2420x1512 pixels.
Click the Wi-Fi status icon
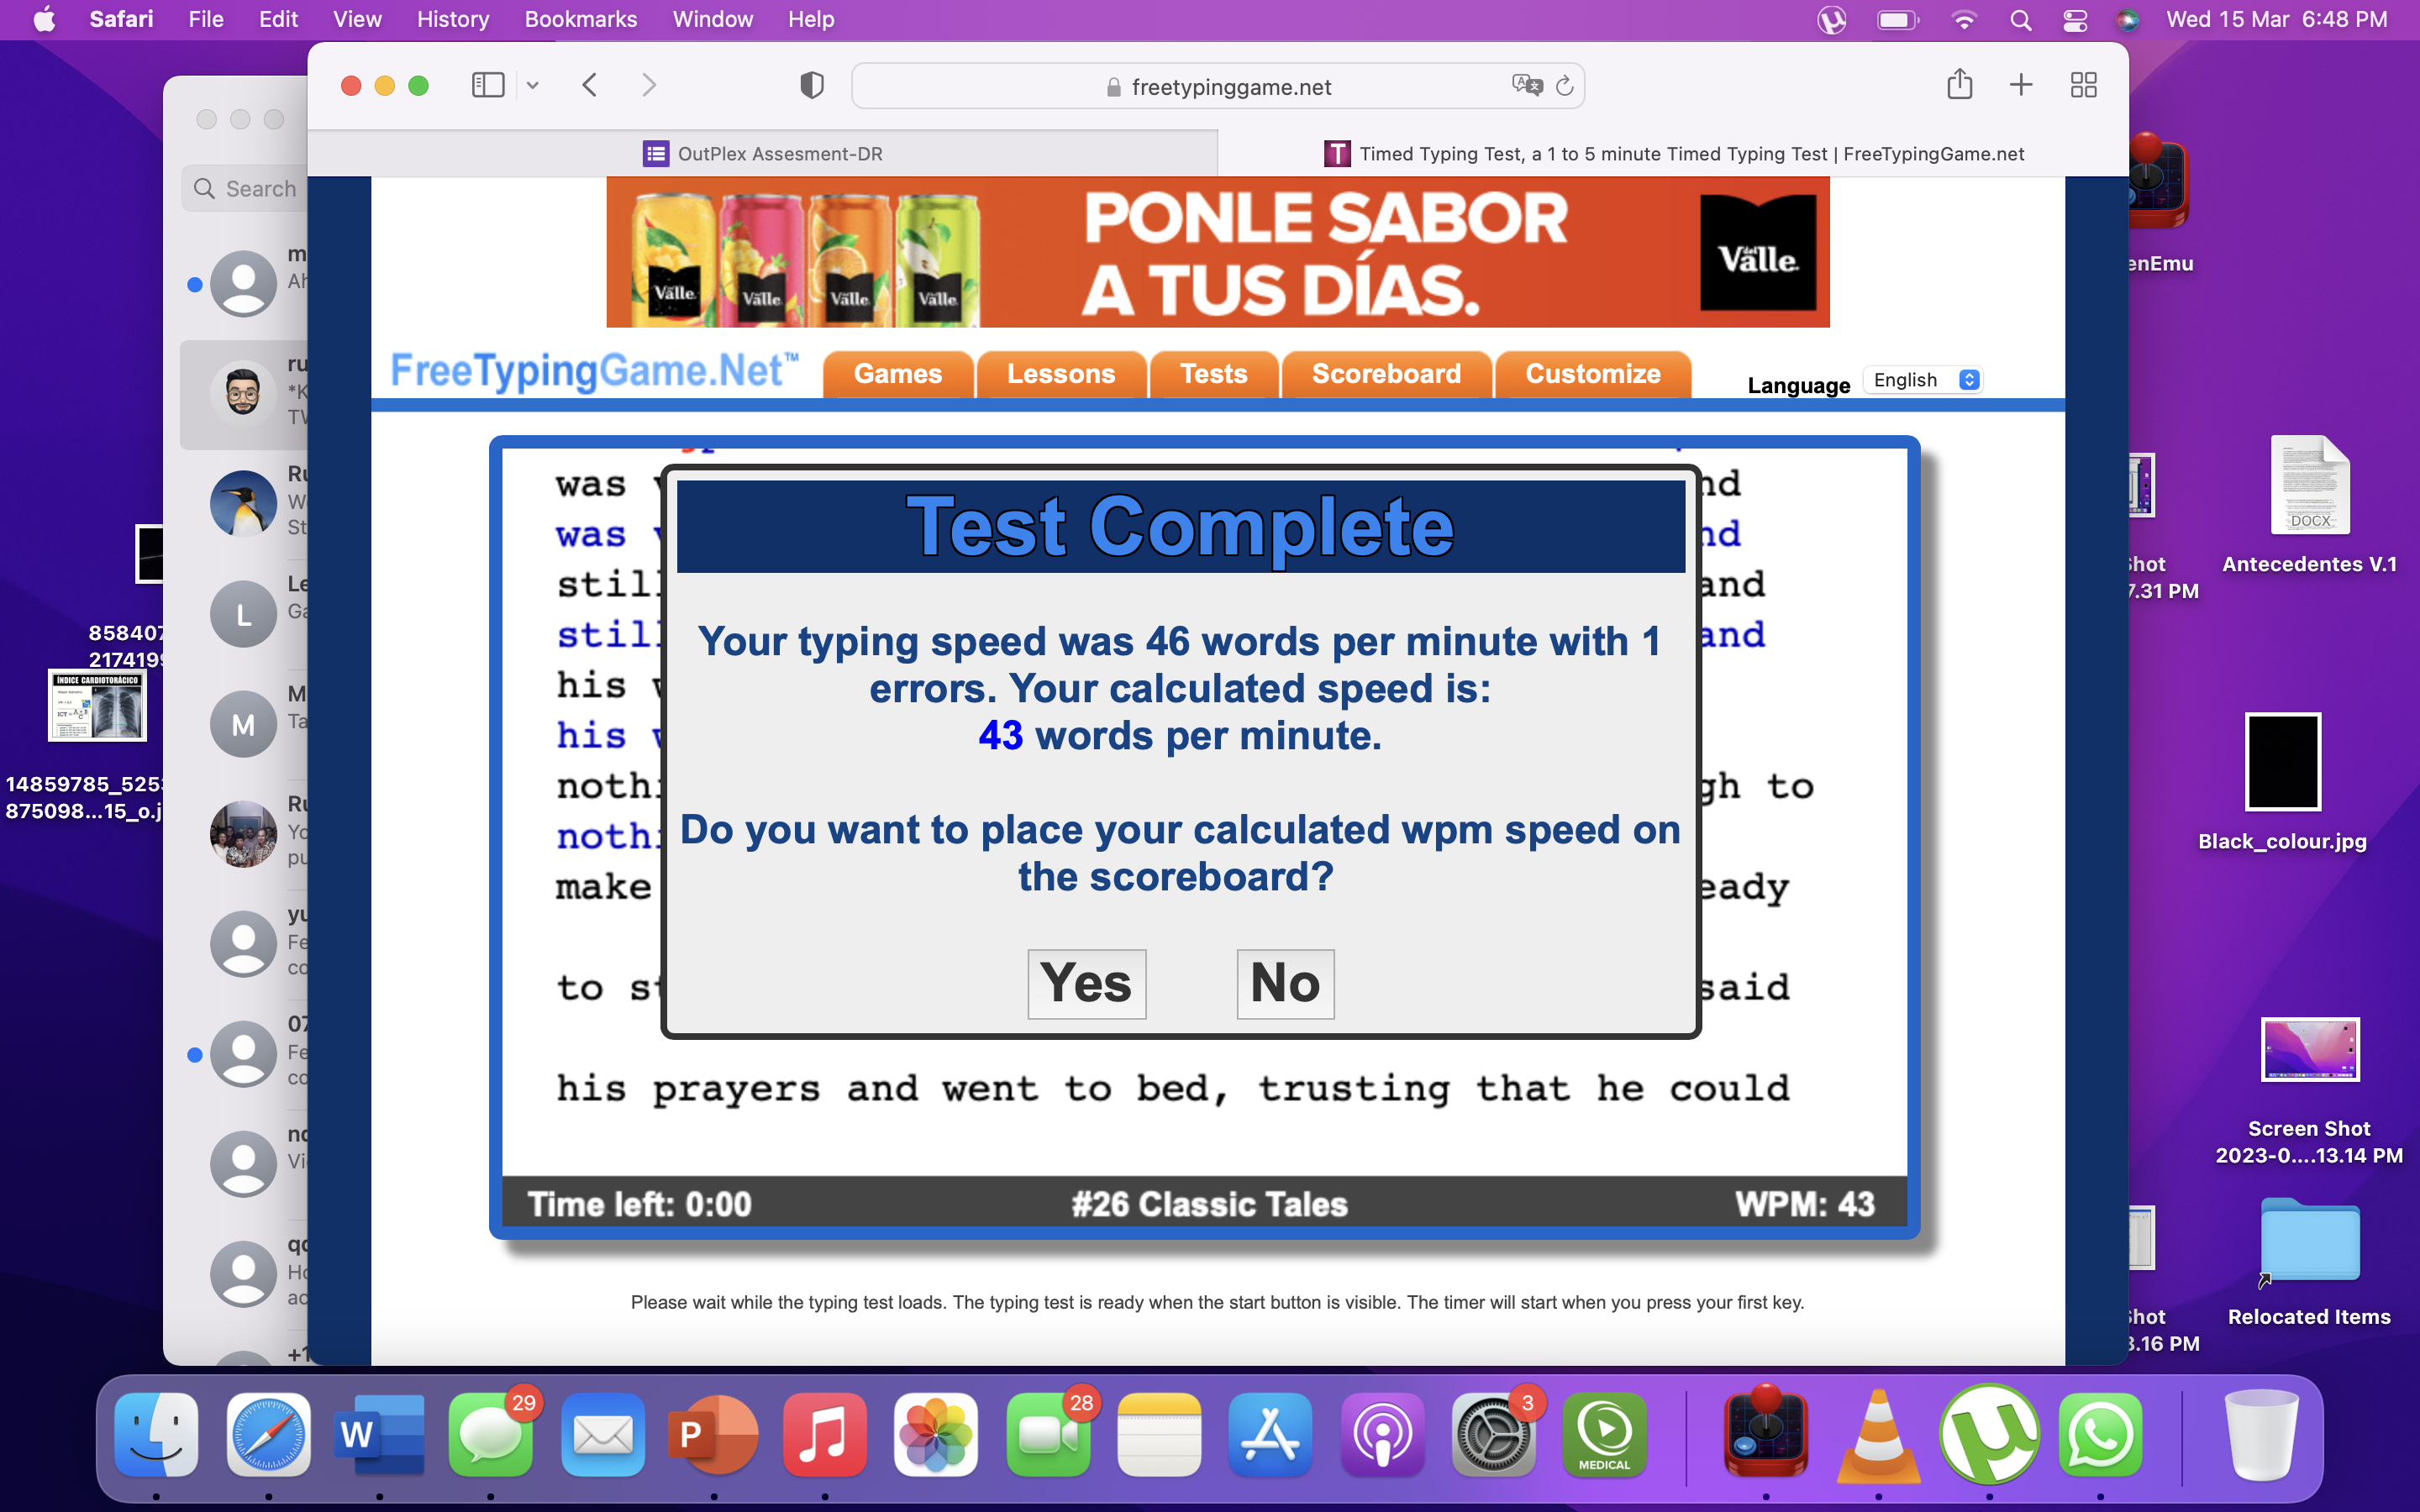pos(1964,20)
